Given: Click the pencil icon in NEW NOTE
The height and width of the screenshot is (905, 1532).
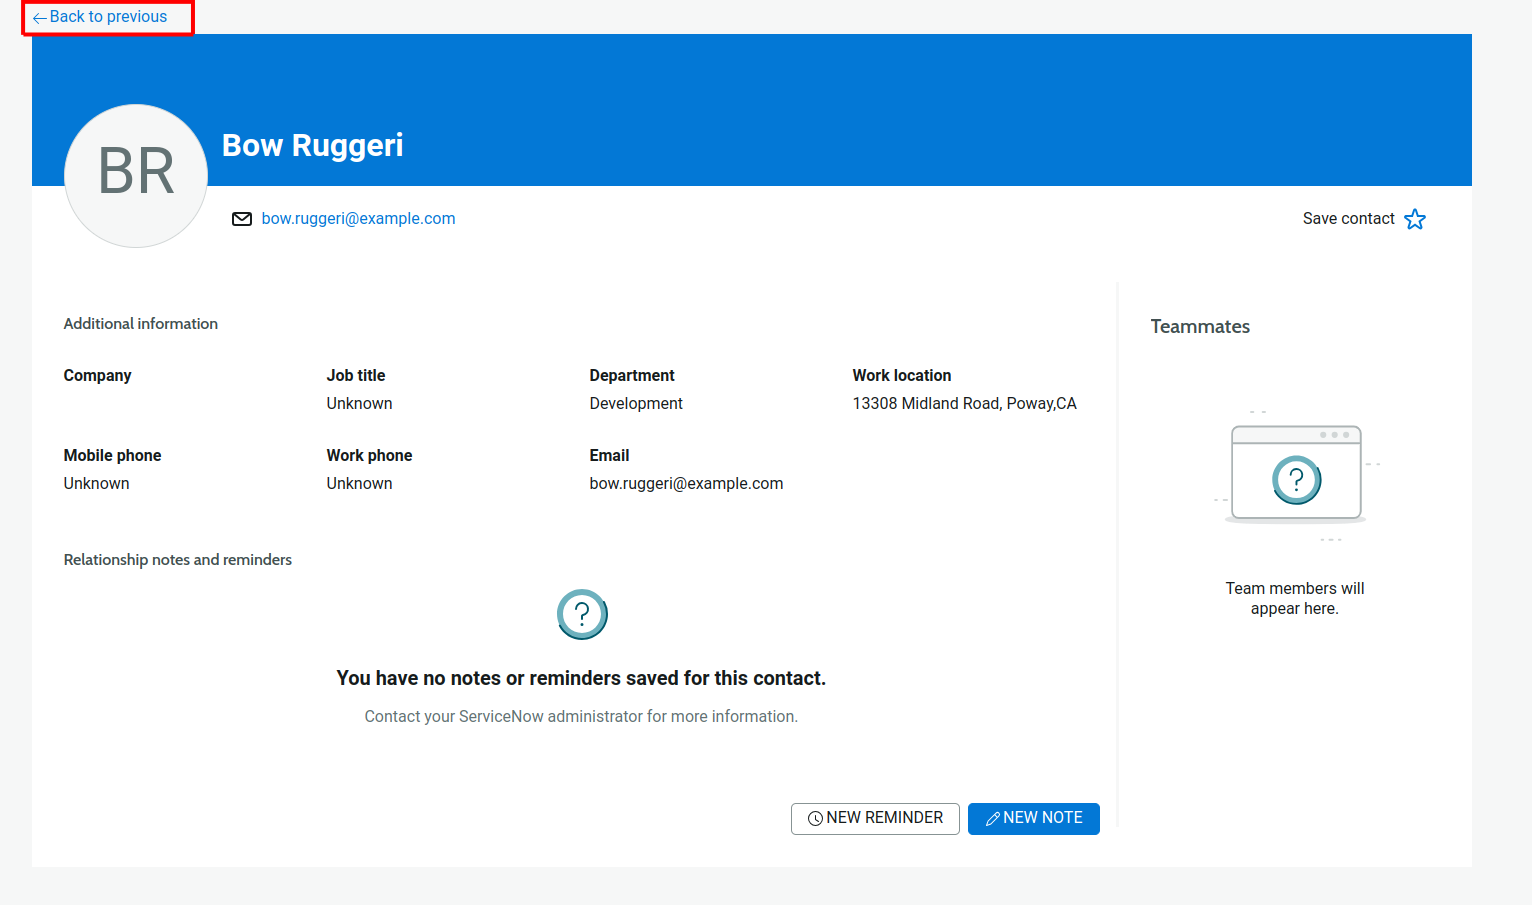Looking at the screenshot, I should coord(993,819).
